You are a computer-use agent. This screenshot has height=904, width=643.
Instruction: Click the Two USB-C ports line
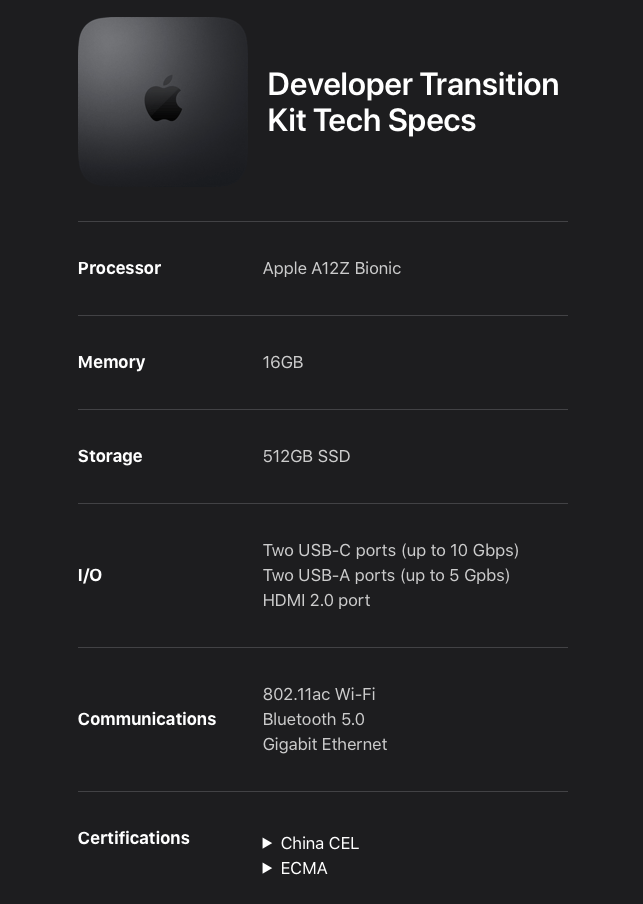391,550
